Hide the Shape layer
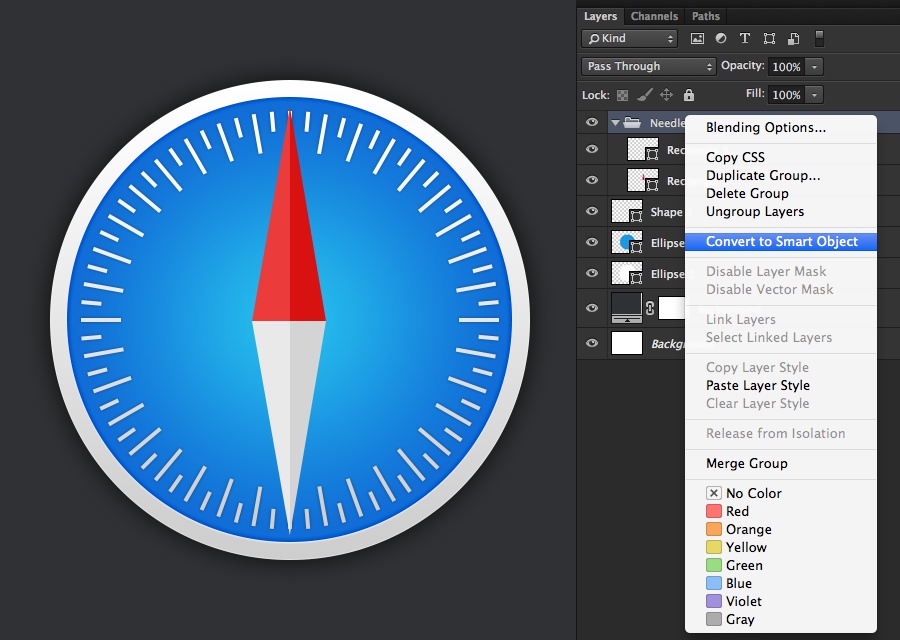 click(592, 211)
